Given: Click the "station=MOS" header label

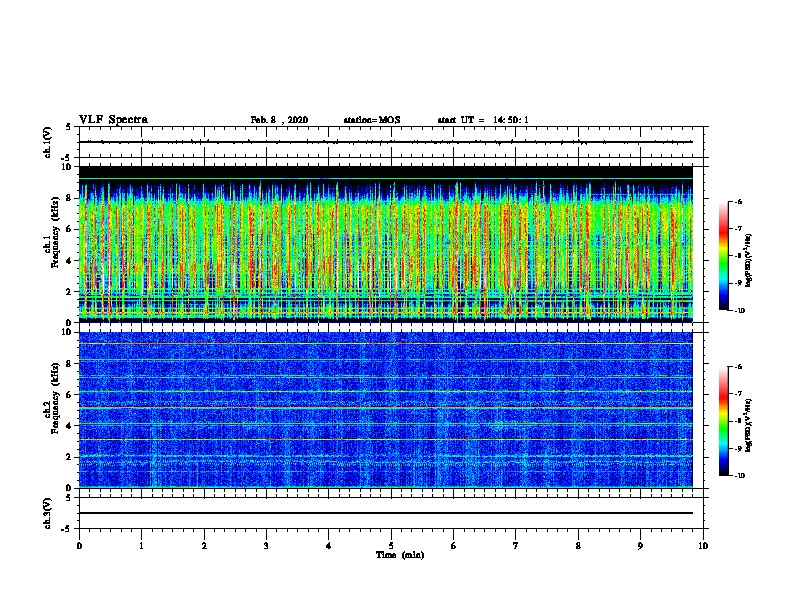Looking at the screenshot, I should point(372,120).
